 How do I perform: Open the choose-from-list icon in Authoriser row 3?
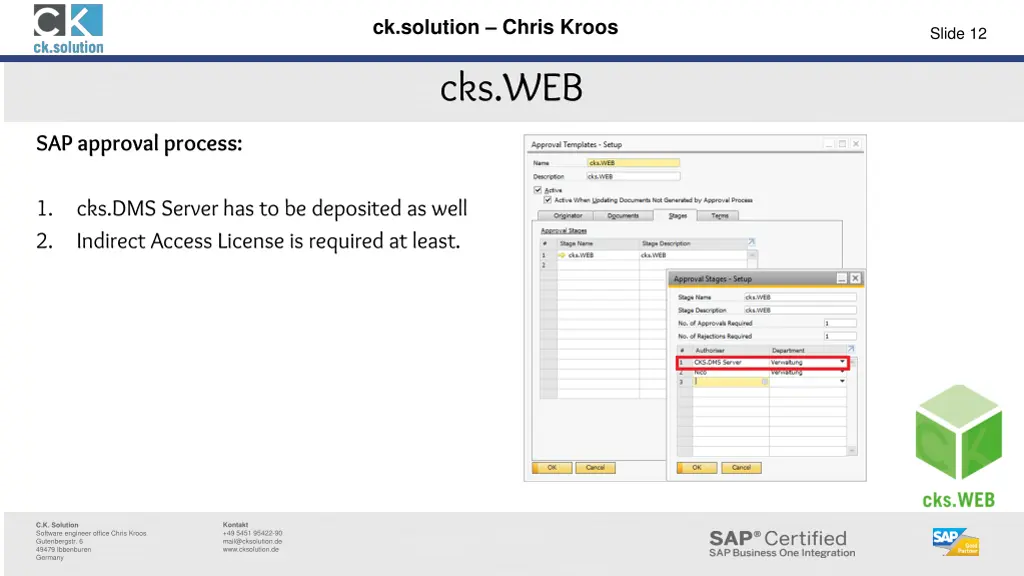pos(765,381)
